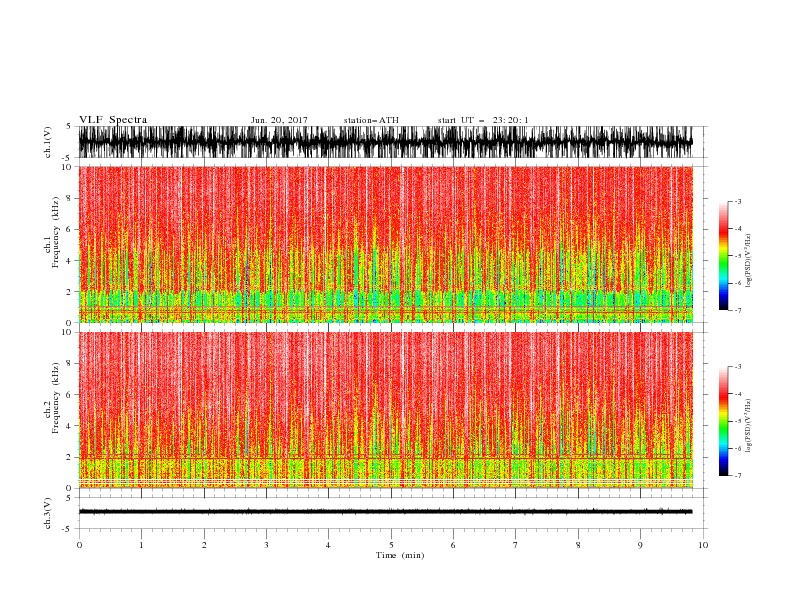The image size is (792, 612).
Task: Click the "ch.3(V)" waveform axis label
Action: click(x=48, y=513)
